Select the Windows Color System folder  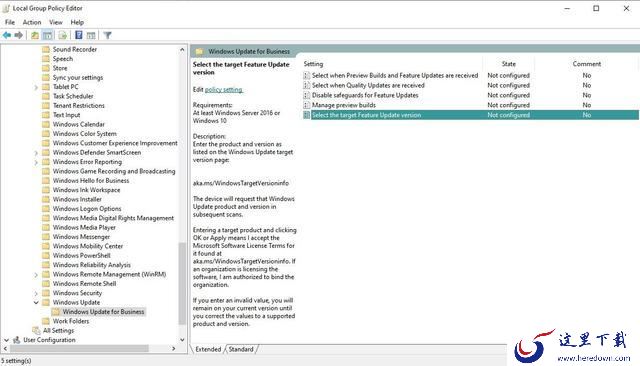84,134
